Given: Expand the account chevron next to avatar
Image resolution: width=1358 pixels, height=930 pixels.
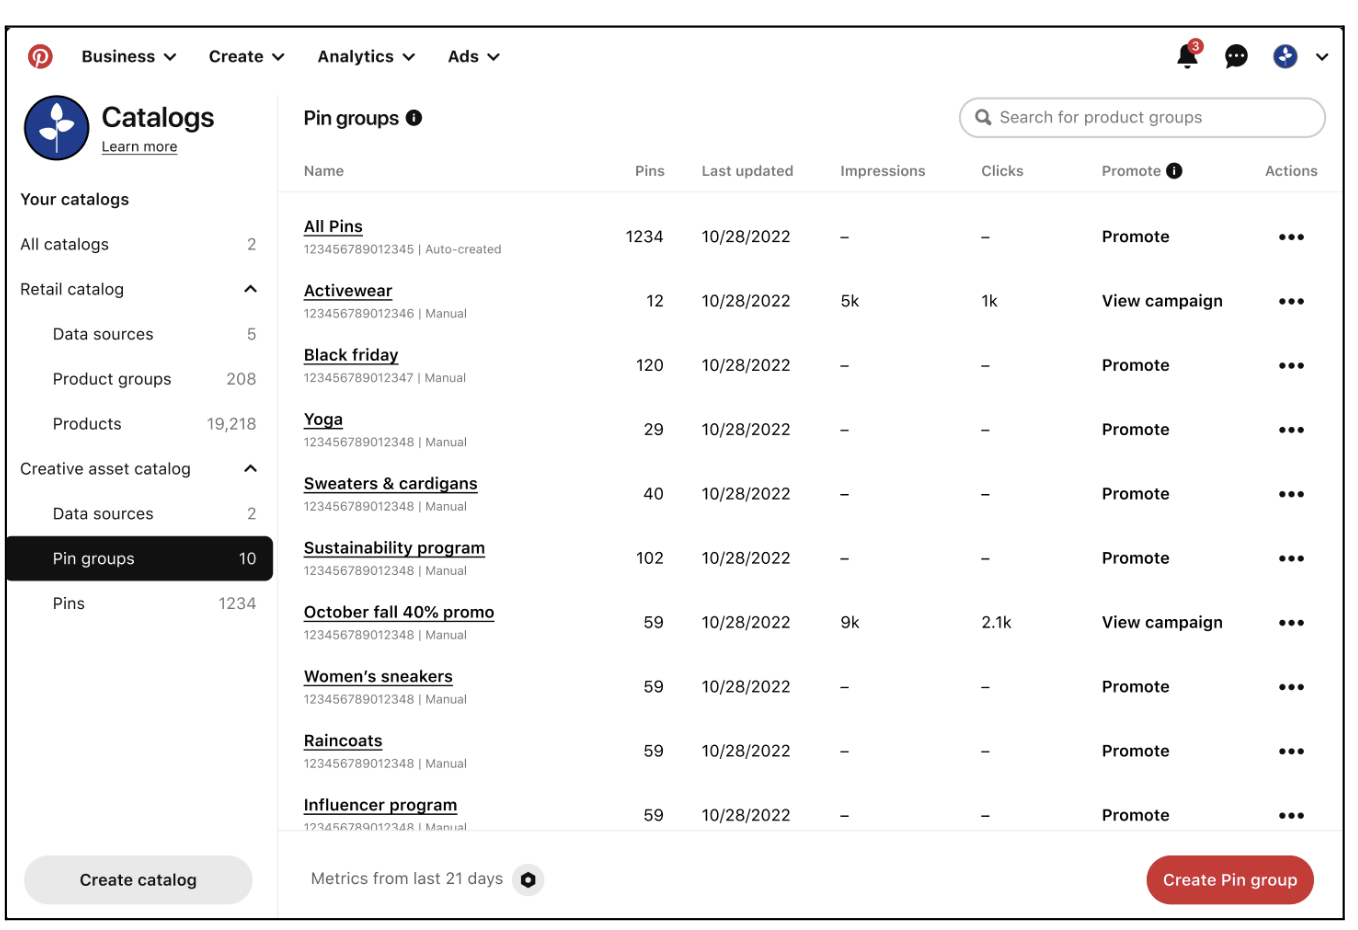Looking at the screenshot, I should point(1322,57).
